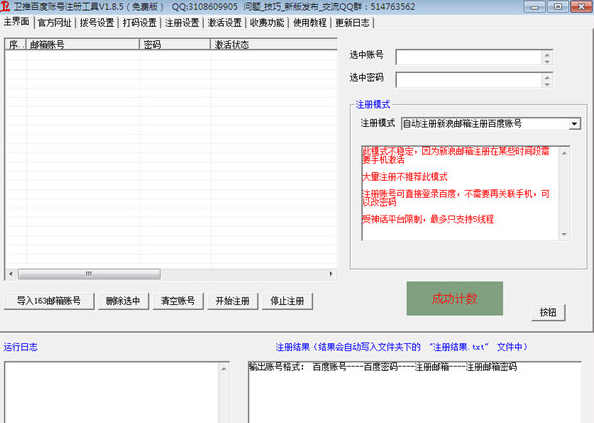This screenshot has height=423, width=594.
Task: Maximize the window
Action: pos(558,6)
